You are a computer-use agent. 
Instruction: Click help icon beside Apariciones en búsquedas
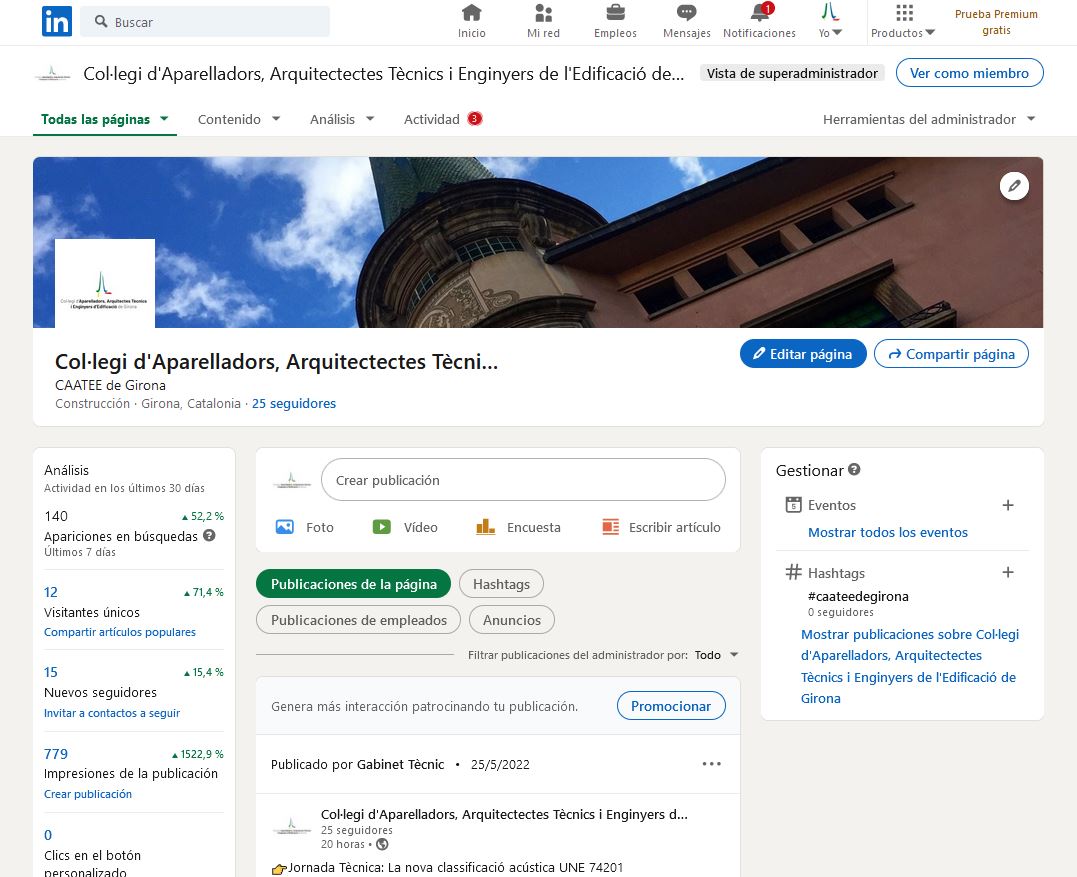209,535
